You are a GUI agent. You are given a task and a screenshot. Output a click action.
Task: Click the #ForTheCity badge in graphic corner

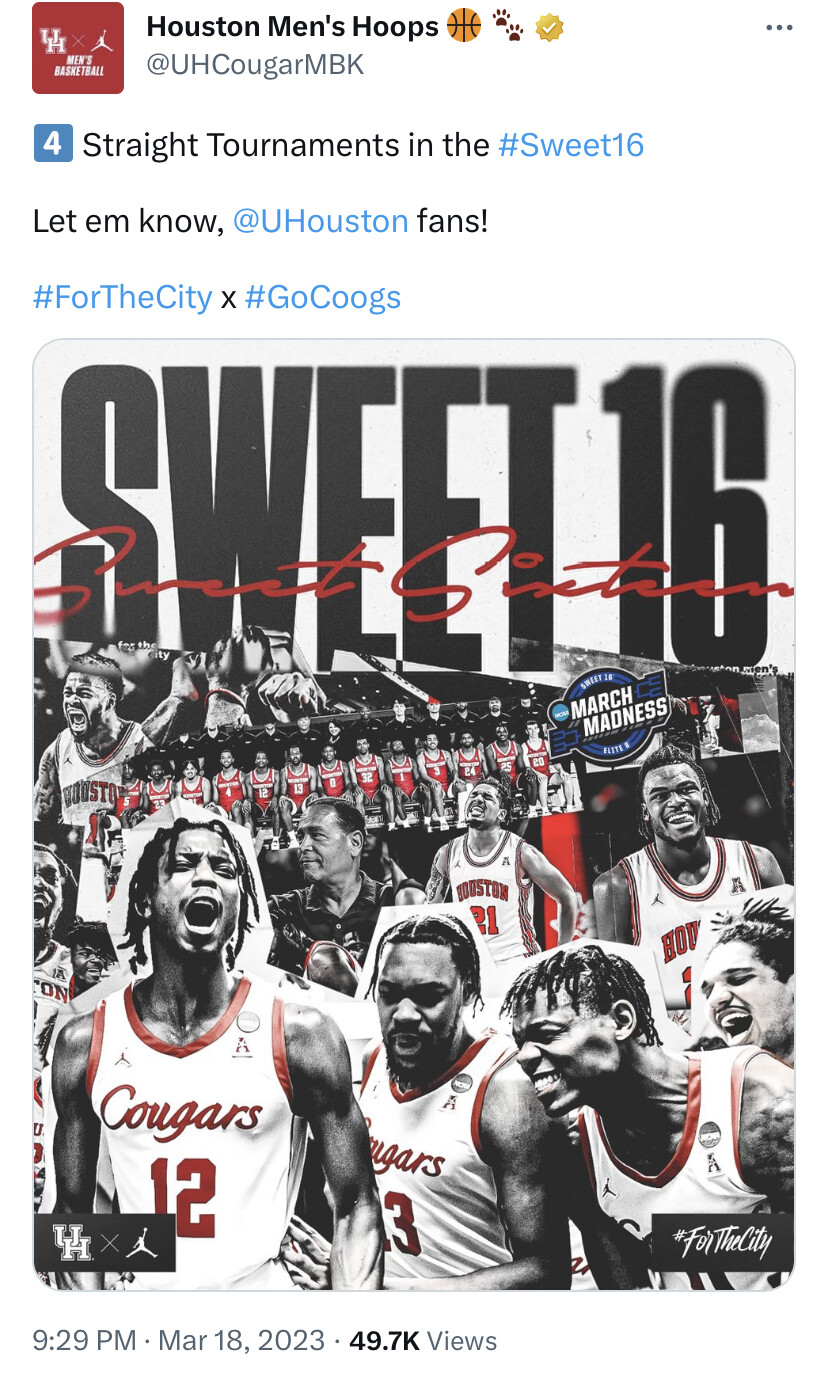(722, 1242)
